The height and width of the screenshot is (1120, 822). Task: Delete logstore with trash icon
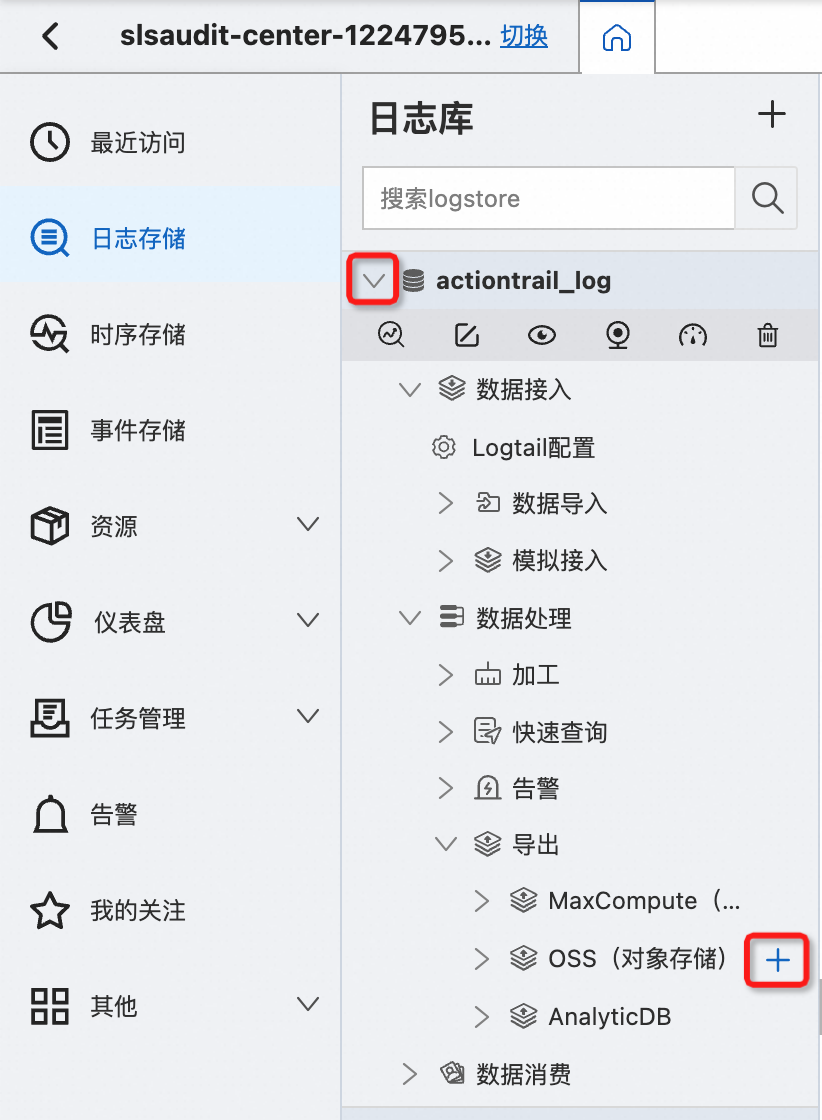(x=768, y=334)
